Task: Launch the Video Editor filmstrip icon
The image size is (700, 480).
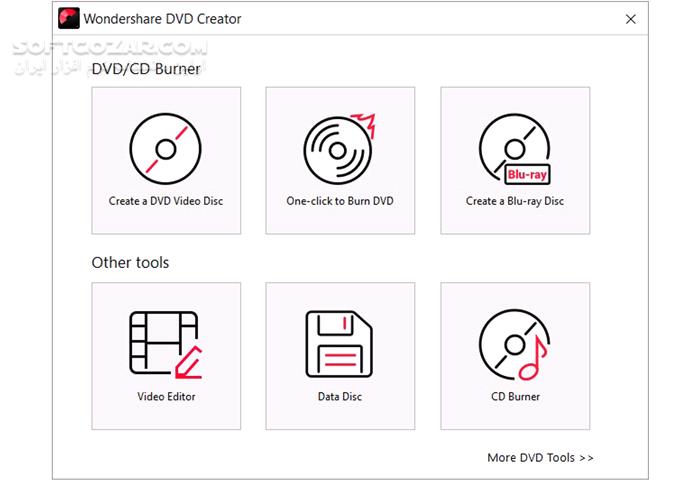Action: (166, 345)
